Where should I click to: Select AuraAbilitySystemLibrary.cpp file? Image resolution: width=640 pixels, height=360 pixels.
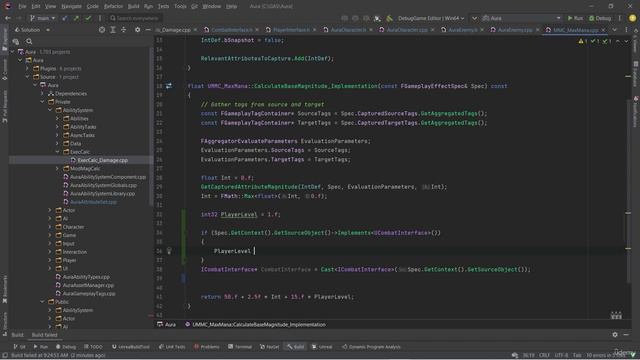click(102, 193)
